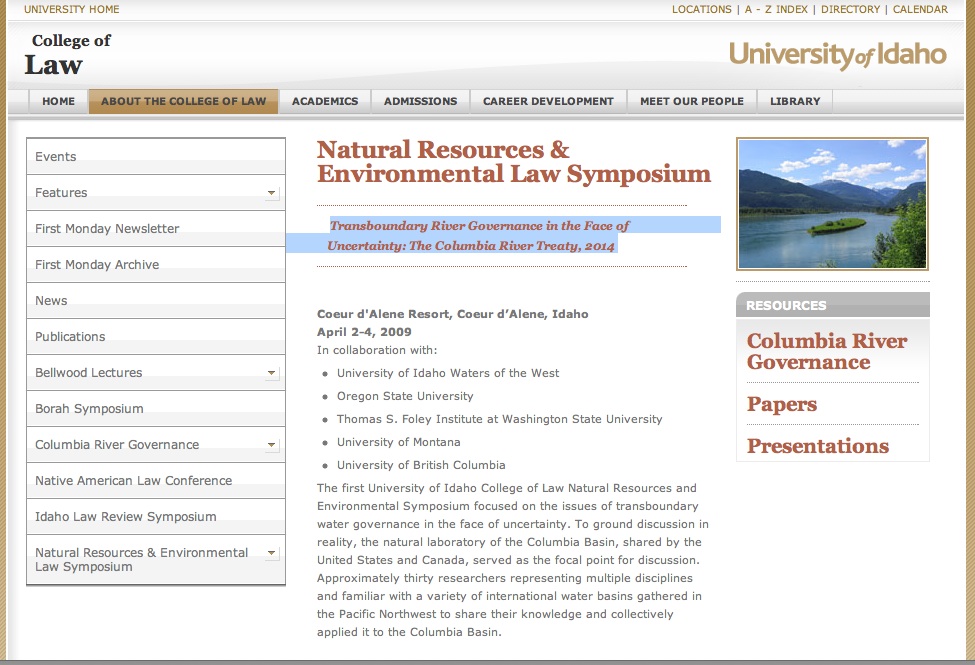Viewport: 975px width, 665px height.
Task: Open the Papers resource link
Action: coord(782,404)
